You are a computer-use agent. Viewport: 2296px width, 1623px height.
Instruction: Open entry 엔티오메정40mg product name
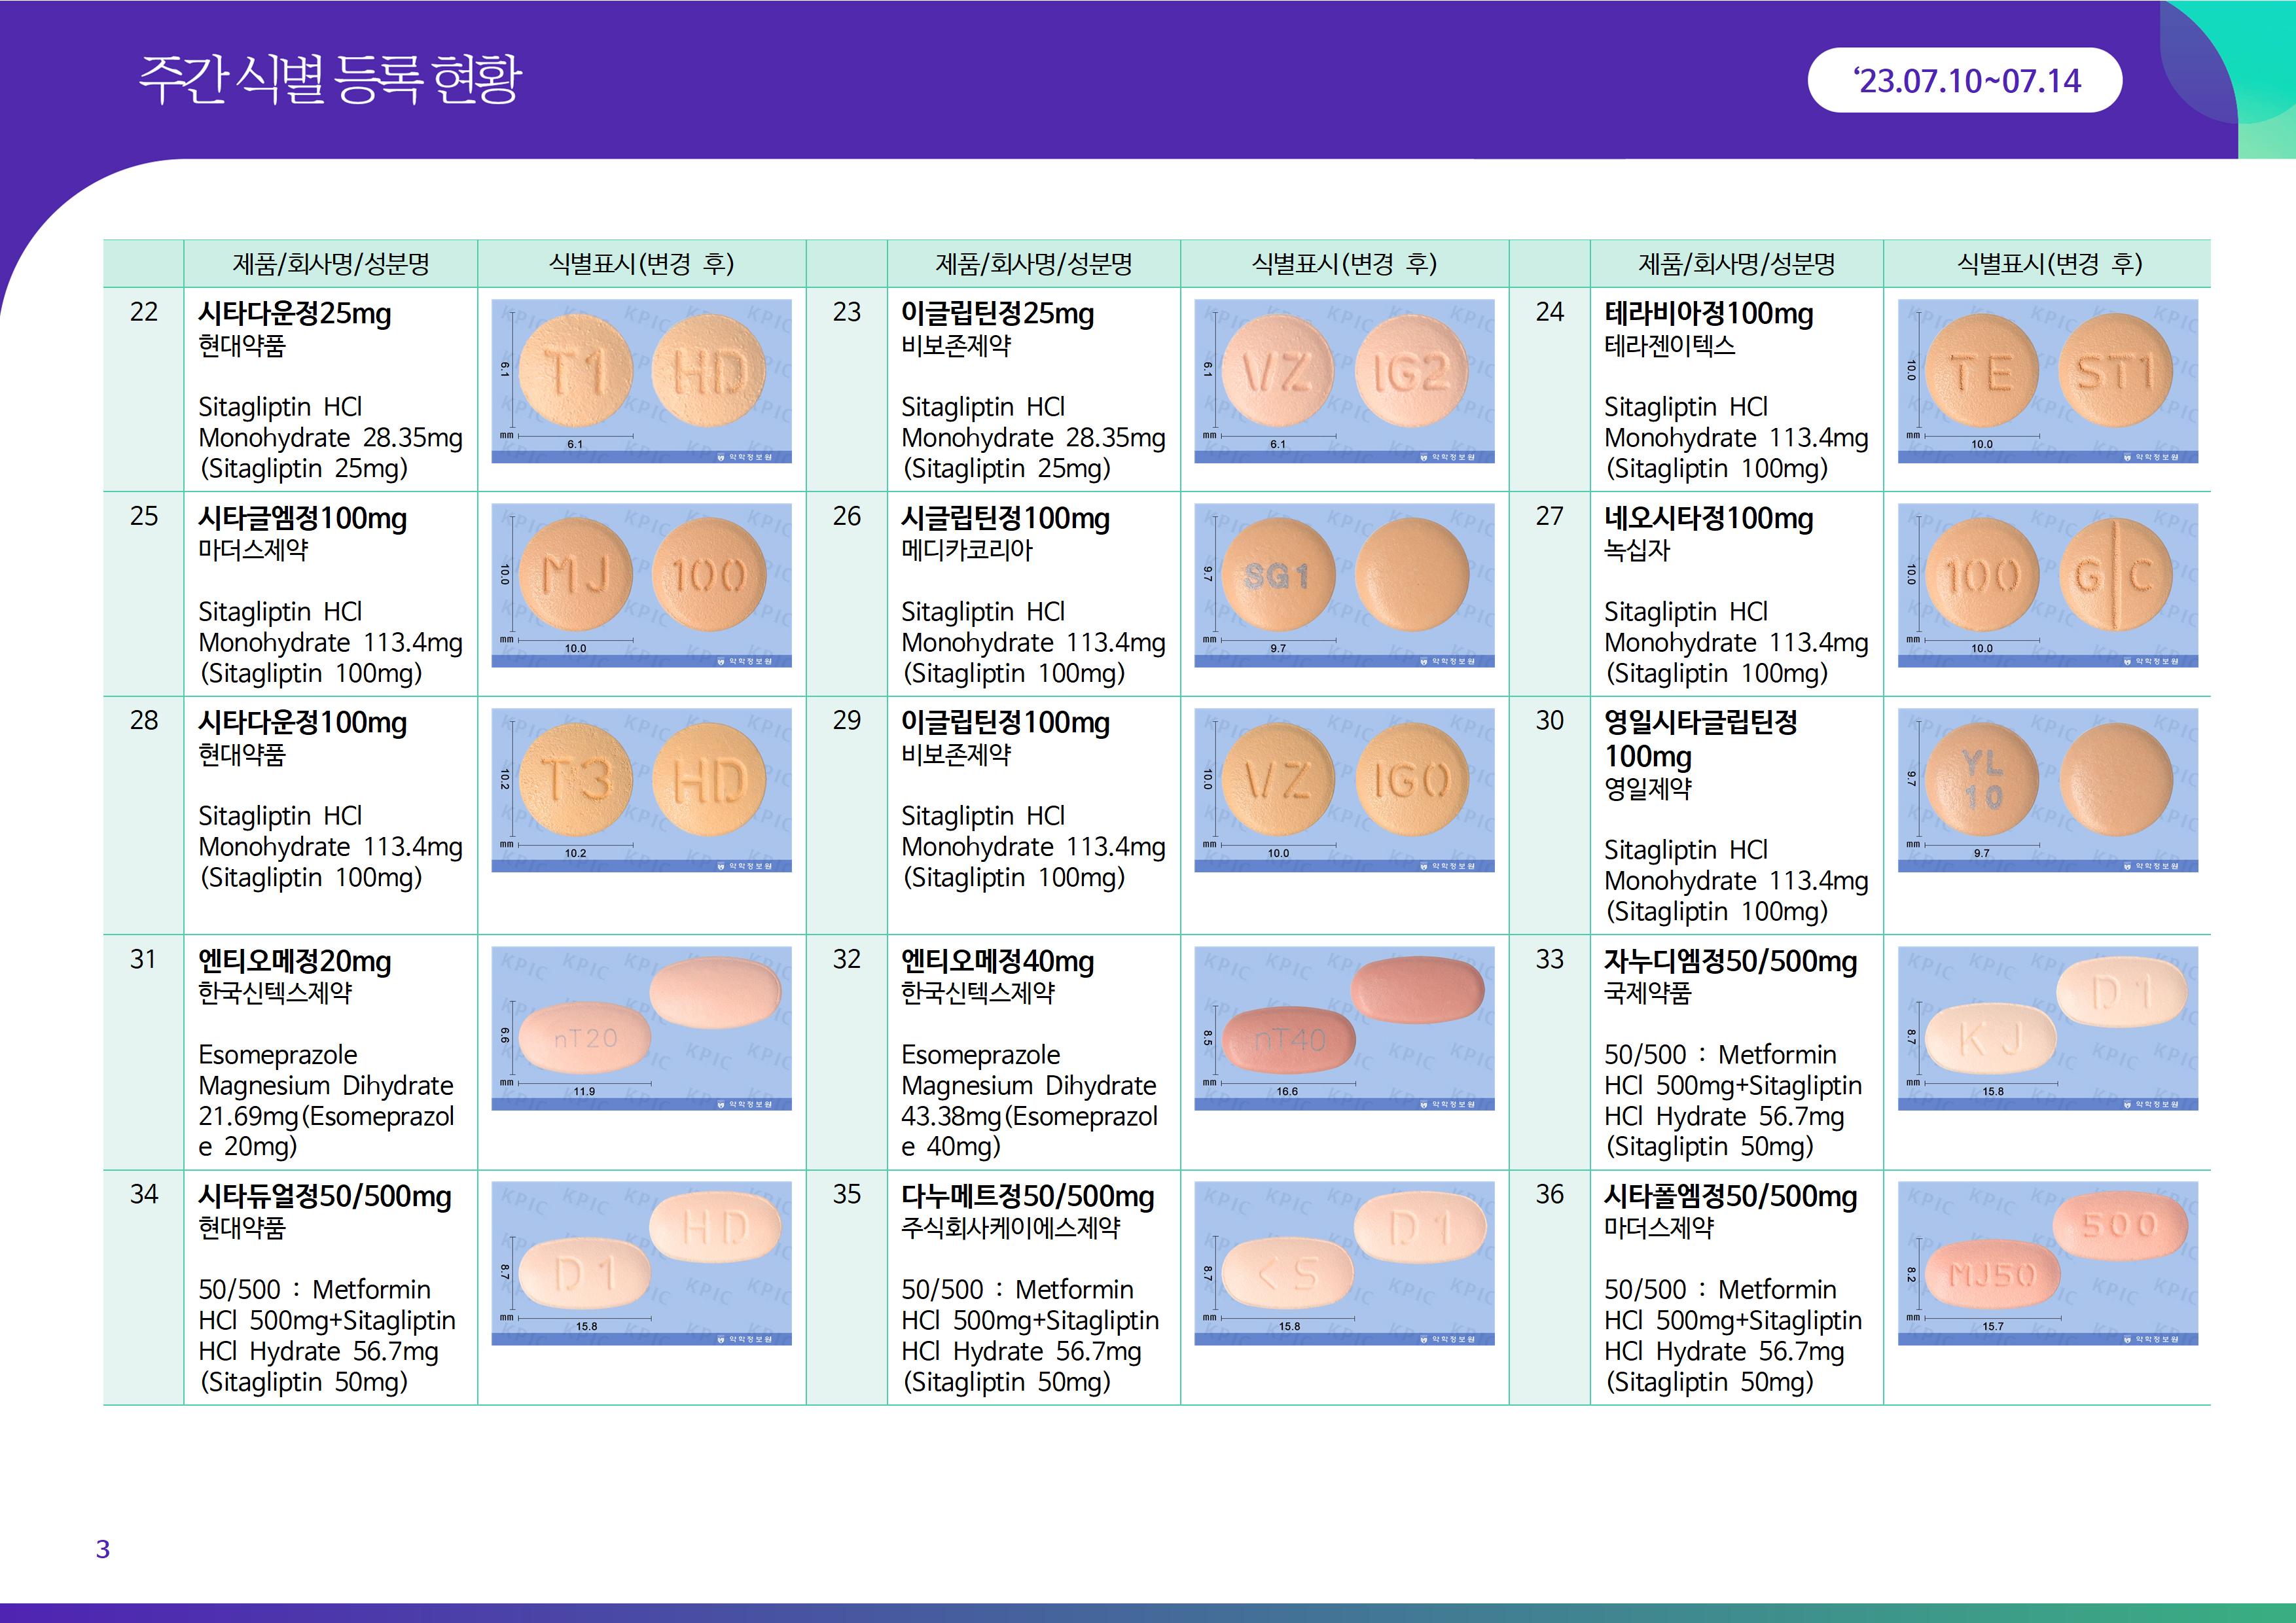pyautogui.click(x=997, y=961)
